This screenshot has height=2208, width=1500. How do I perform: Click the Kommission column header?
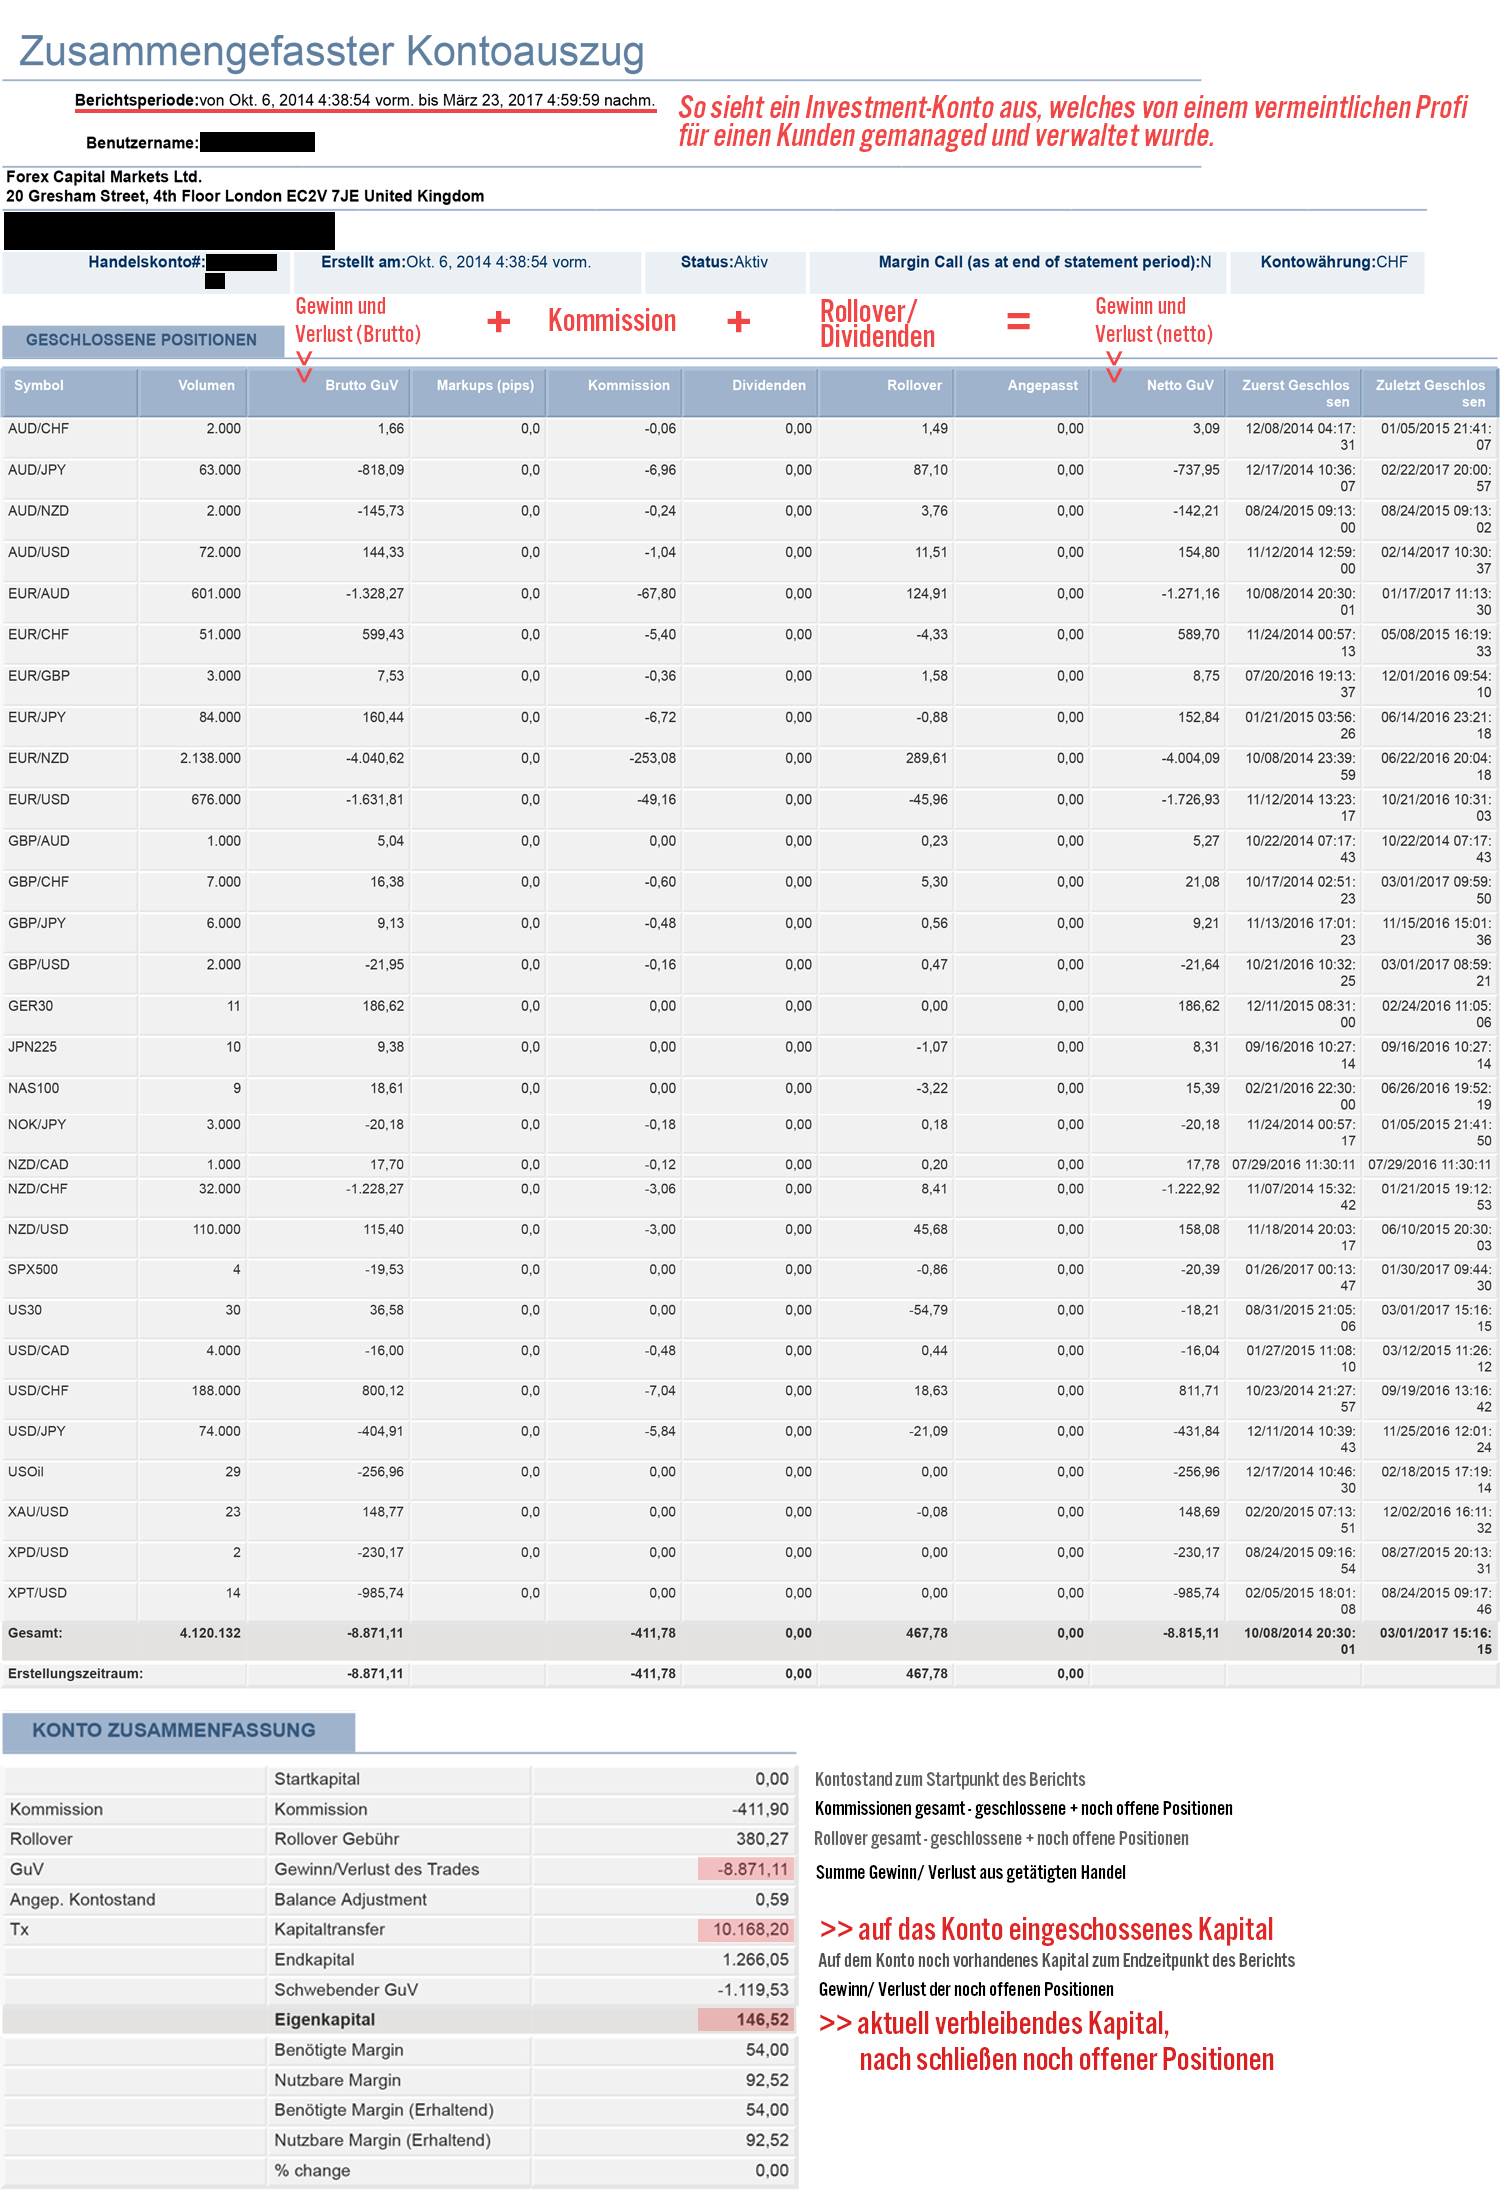coord(614,392)
